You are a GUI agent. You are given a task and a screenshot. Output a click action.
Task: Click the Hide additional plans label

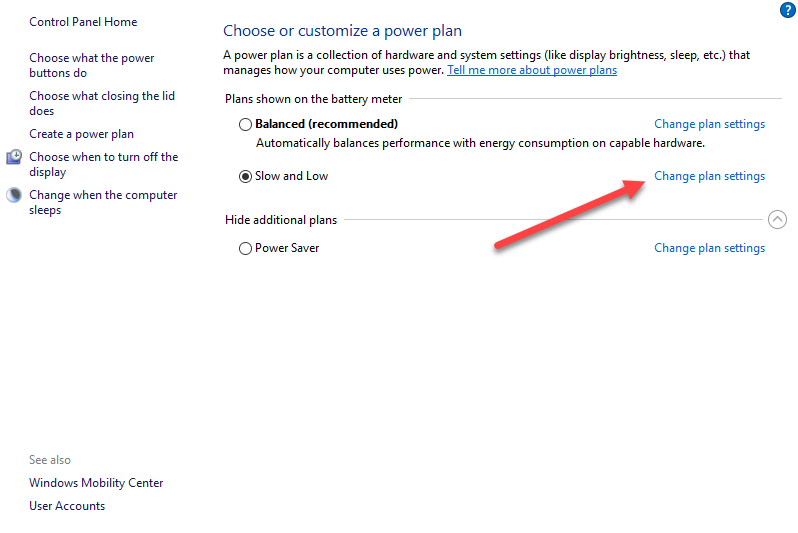click(x=281, y=220)
